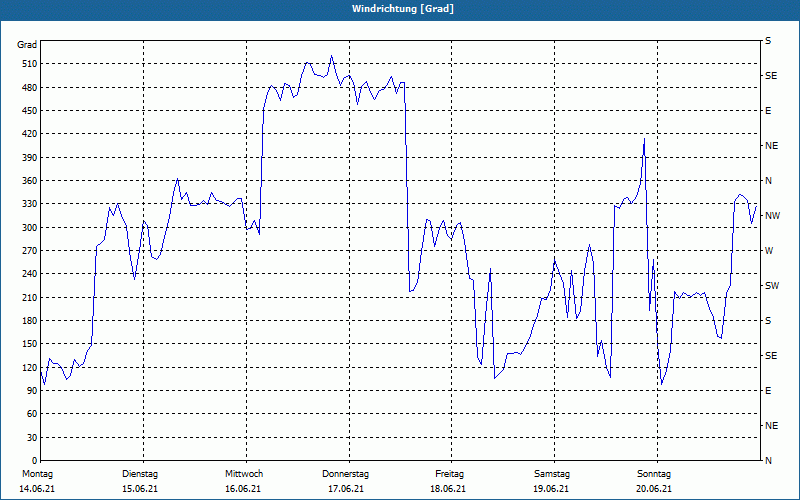
Task: Click the 390 y-axis label
Action: (x=29, y=158)
